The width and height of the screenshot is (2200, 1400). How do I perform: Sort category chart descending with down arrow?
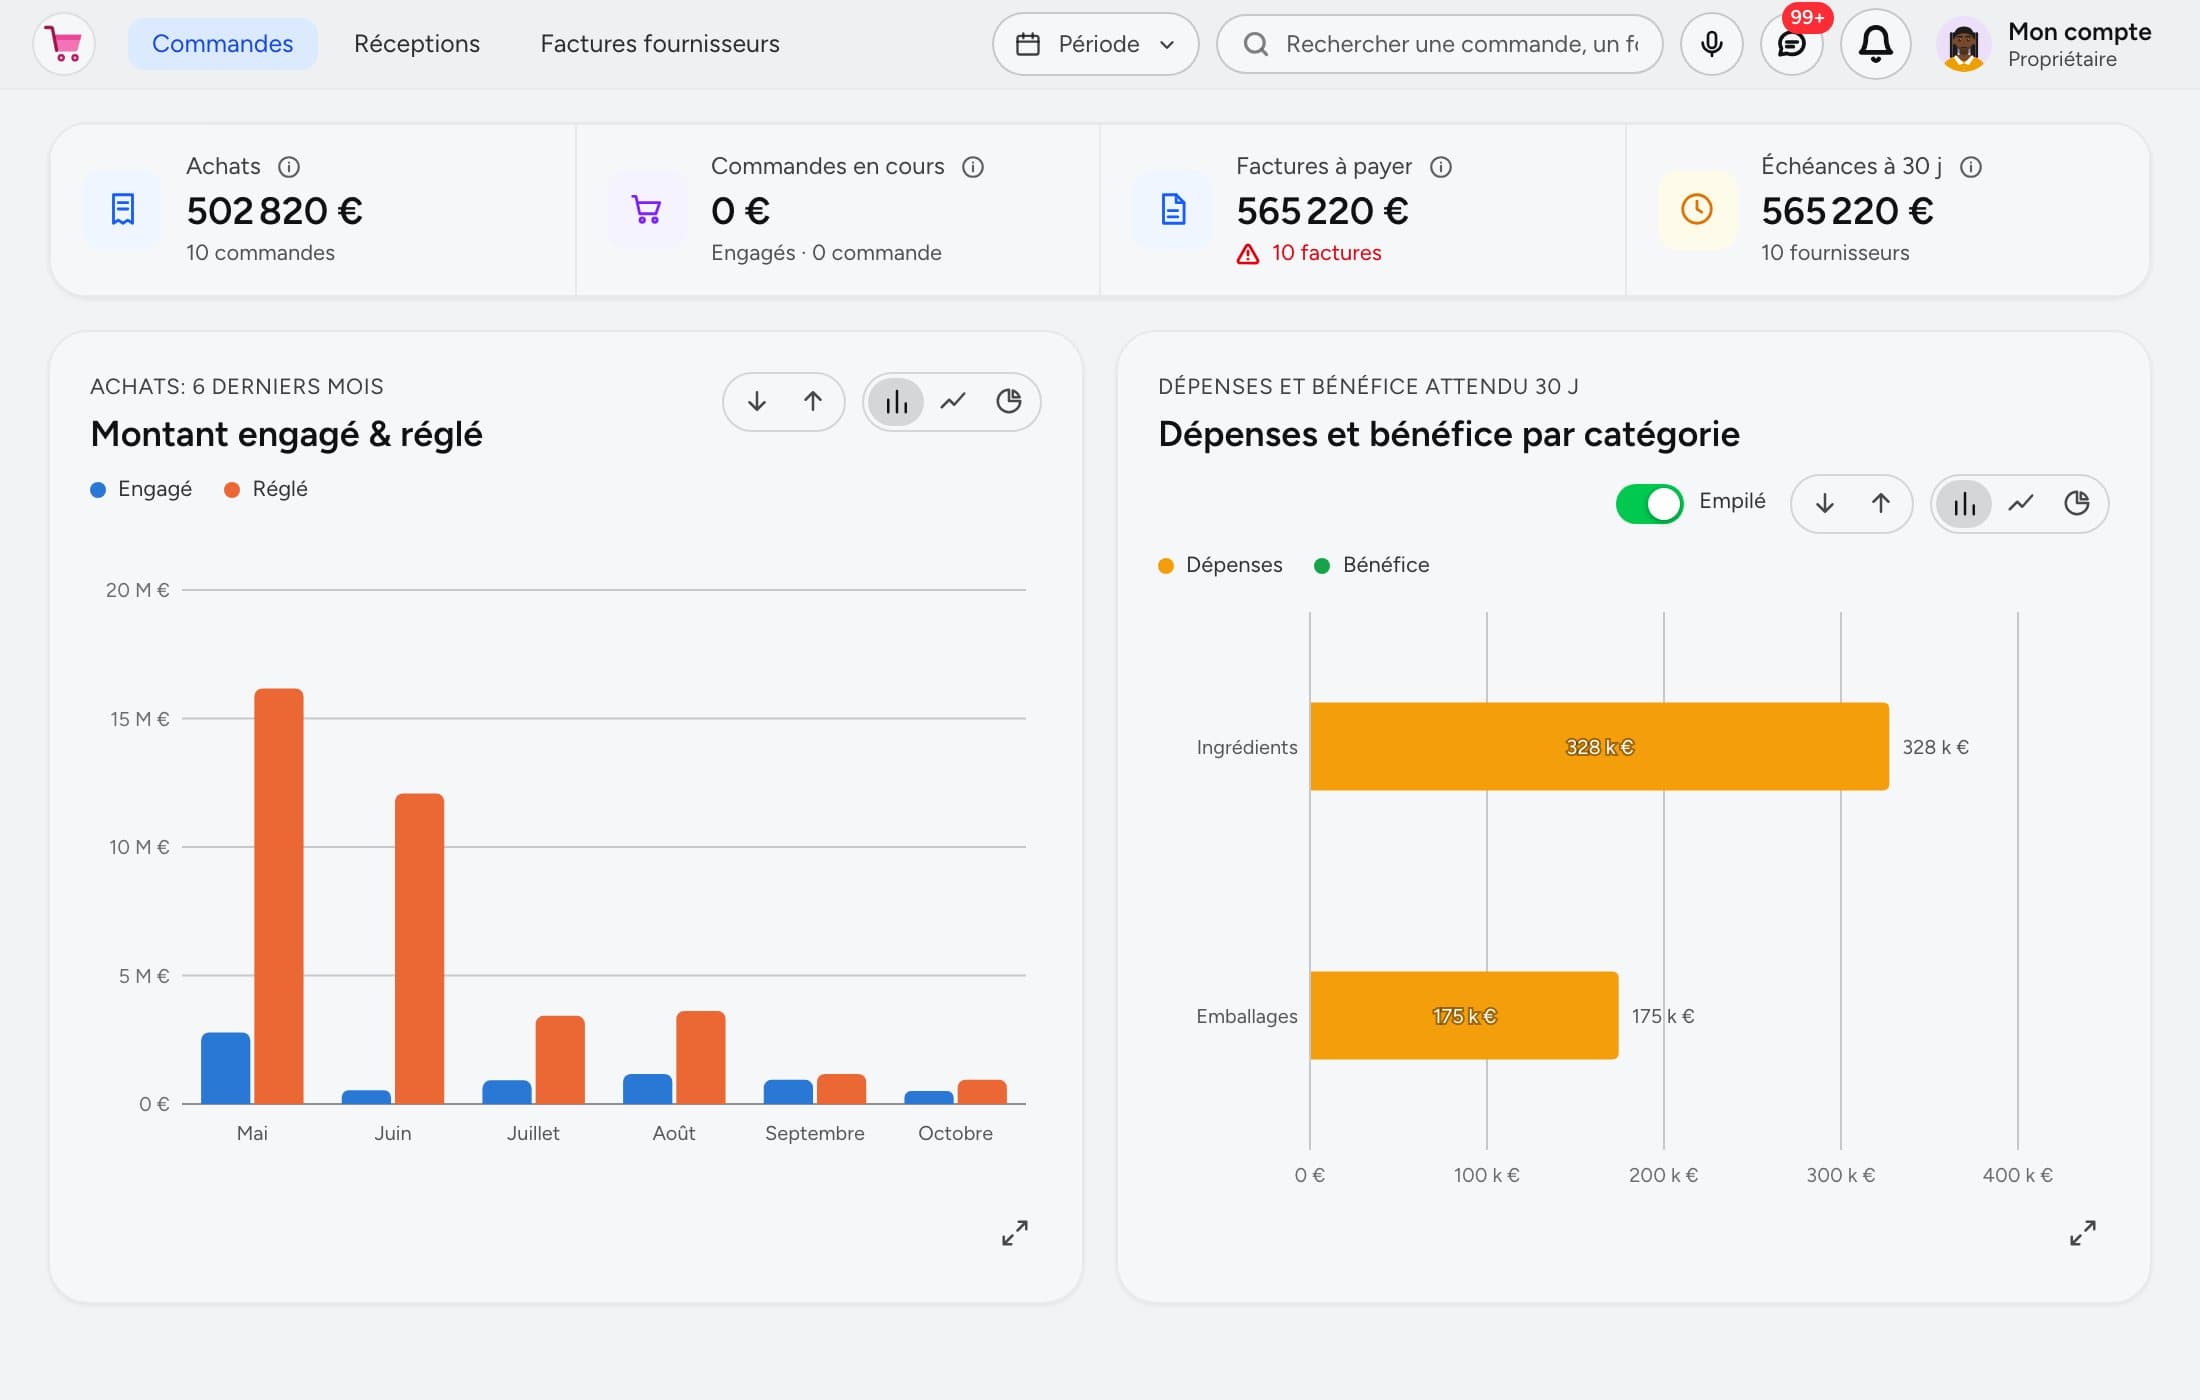coord(1824,503)
